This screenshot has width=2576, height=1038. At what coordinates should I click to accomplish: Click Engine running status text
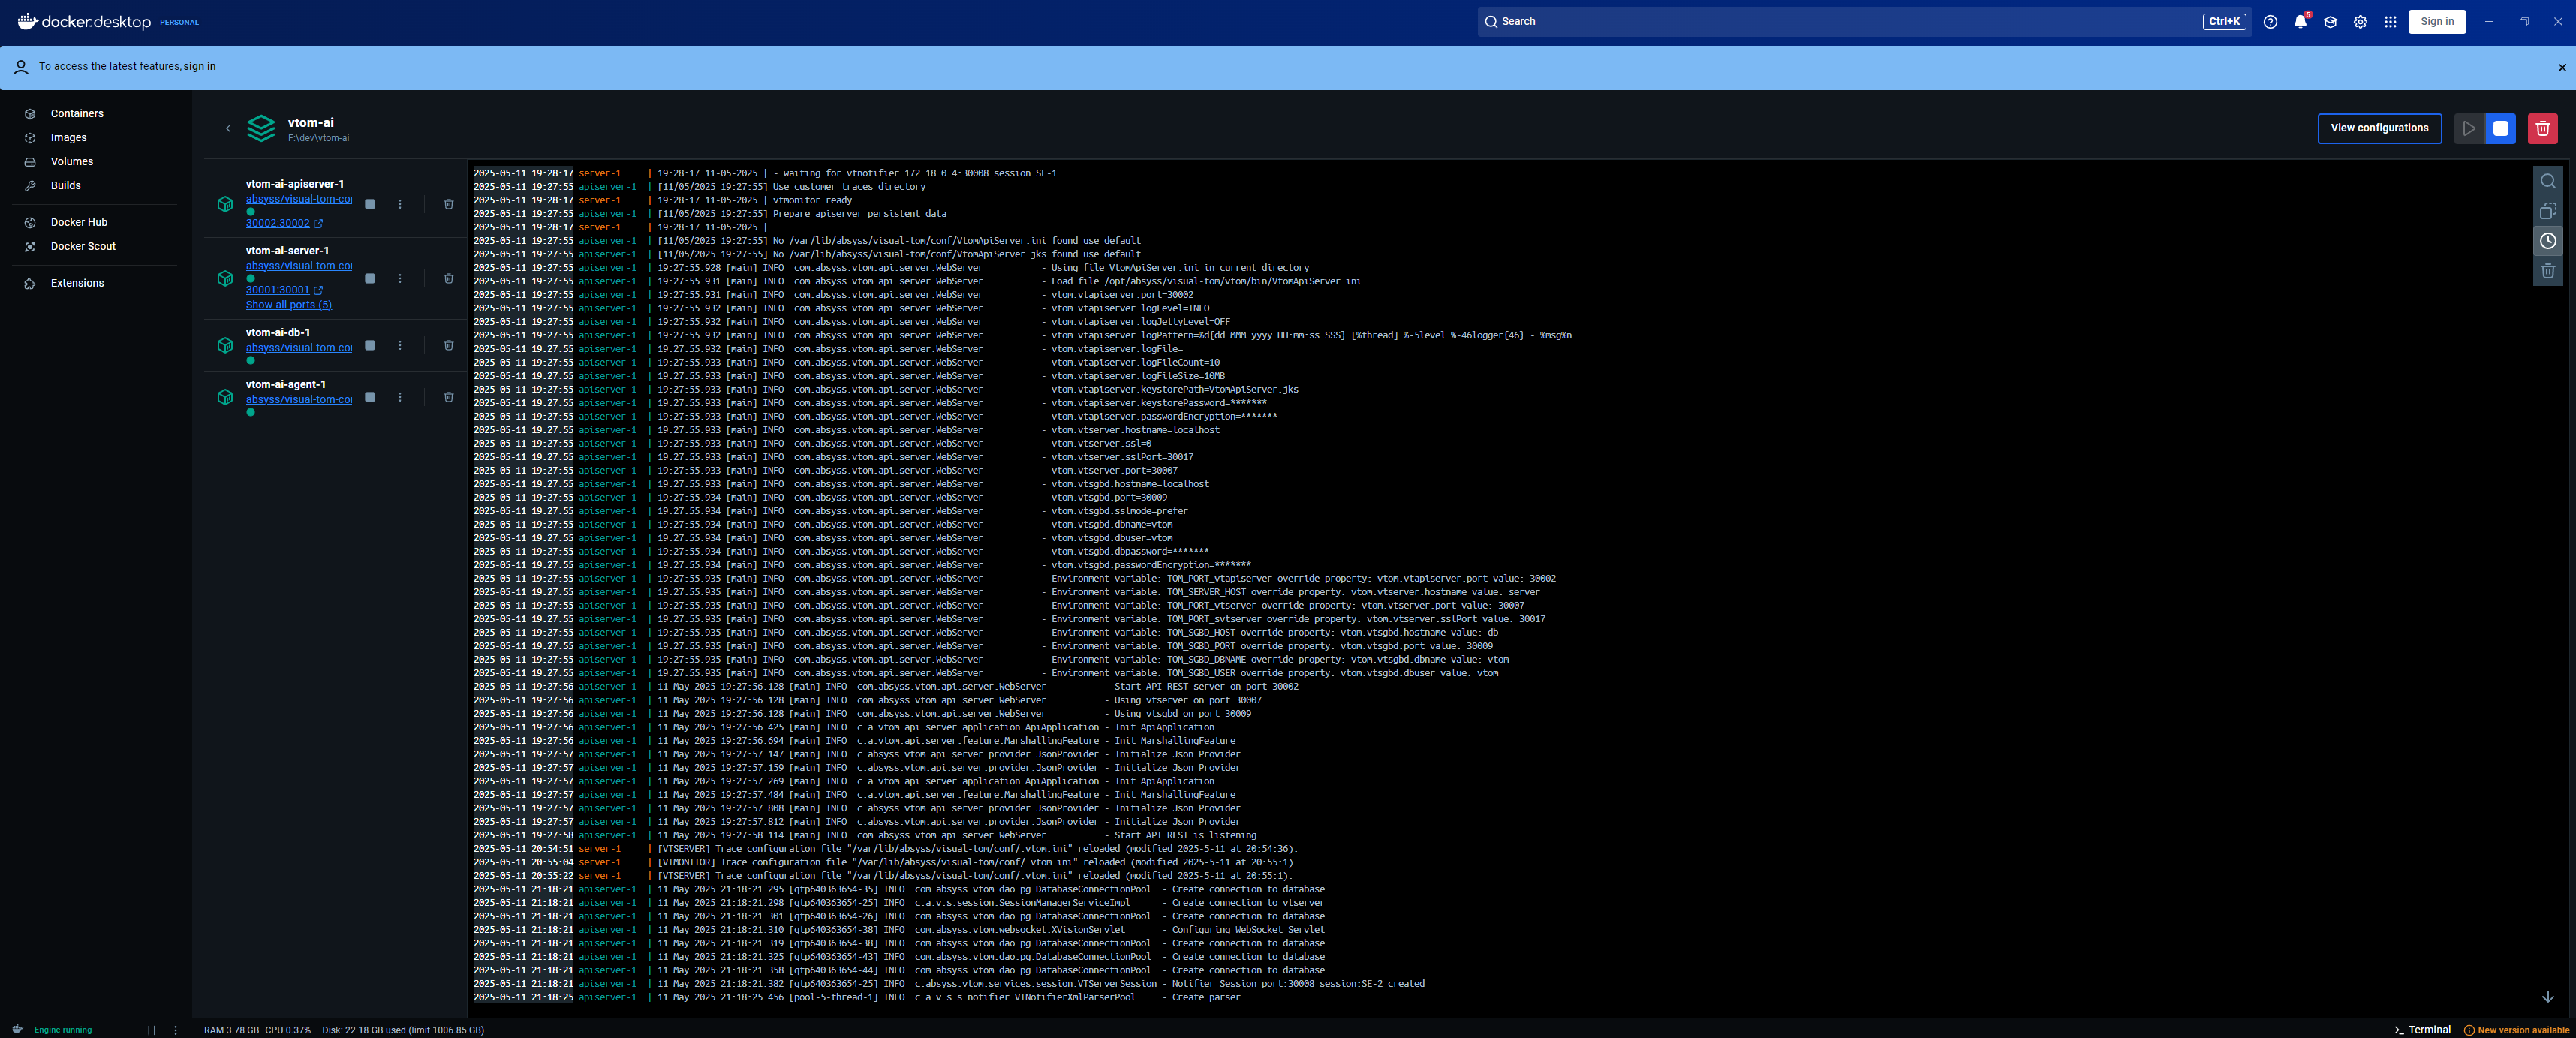tap(63, 1030)
